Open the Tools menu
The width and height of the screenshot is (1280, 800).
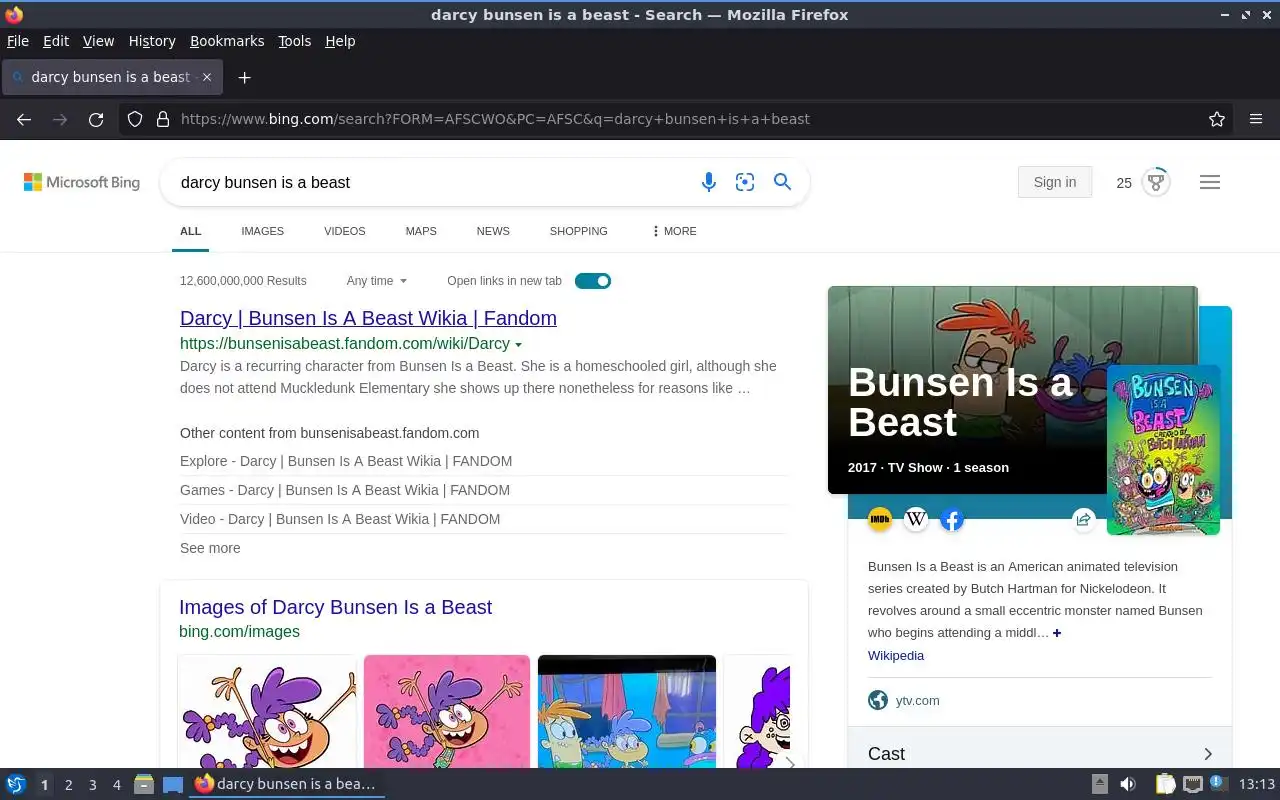click(294, 41)
